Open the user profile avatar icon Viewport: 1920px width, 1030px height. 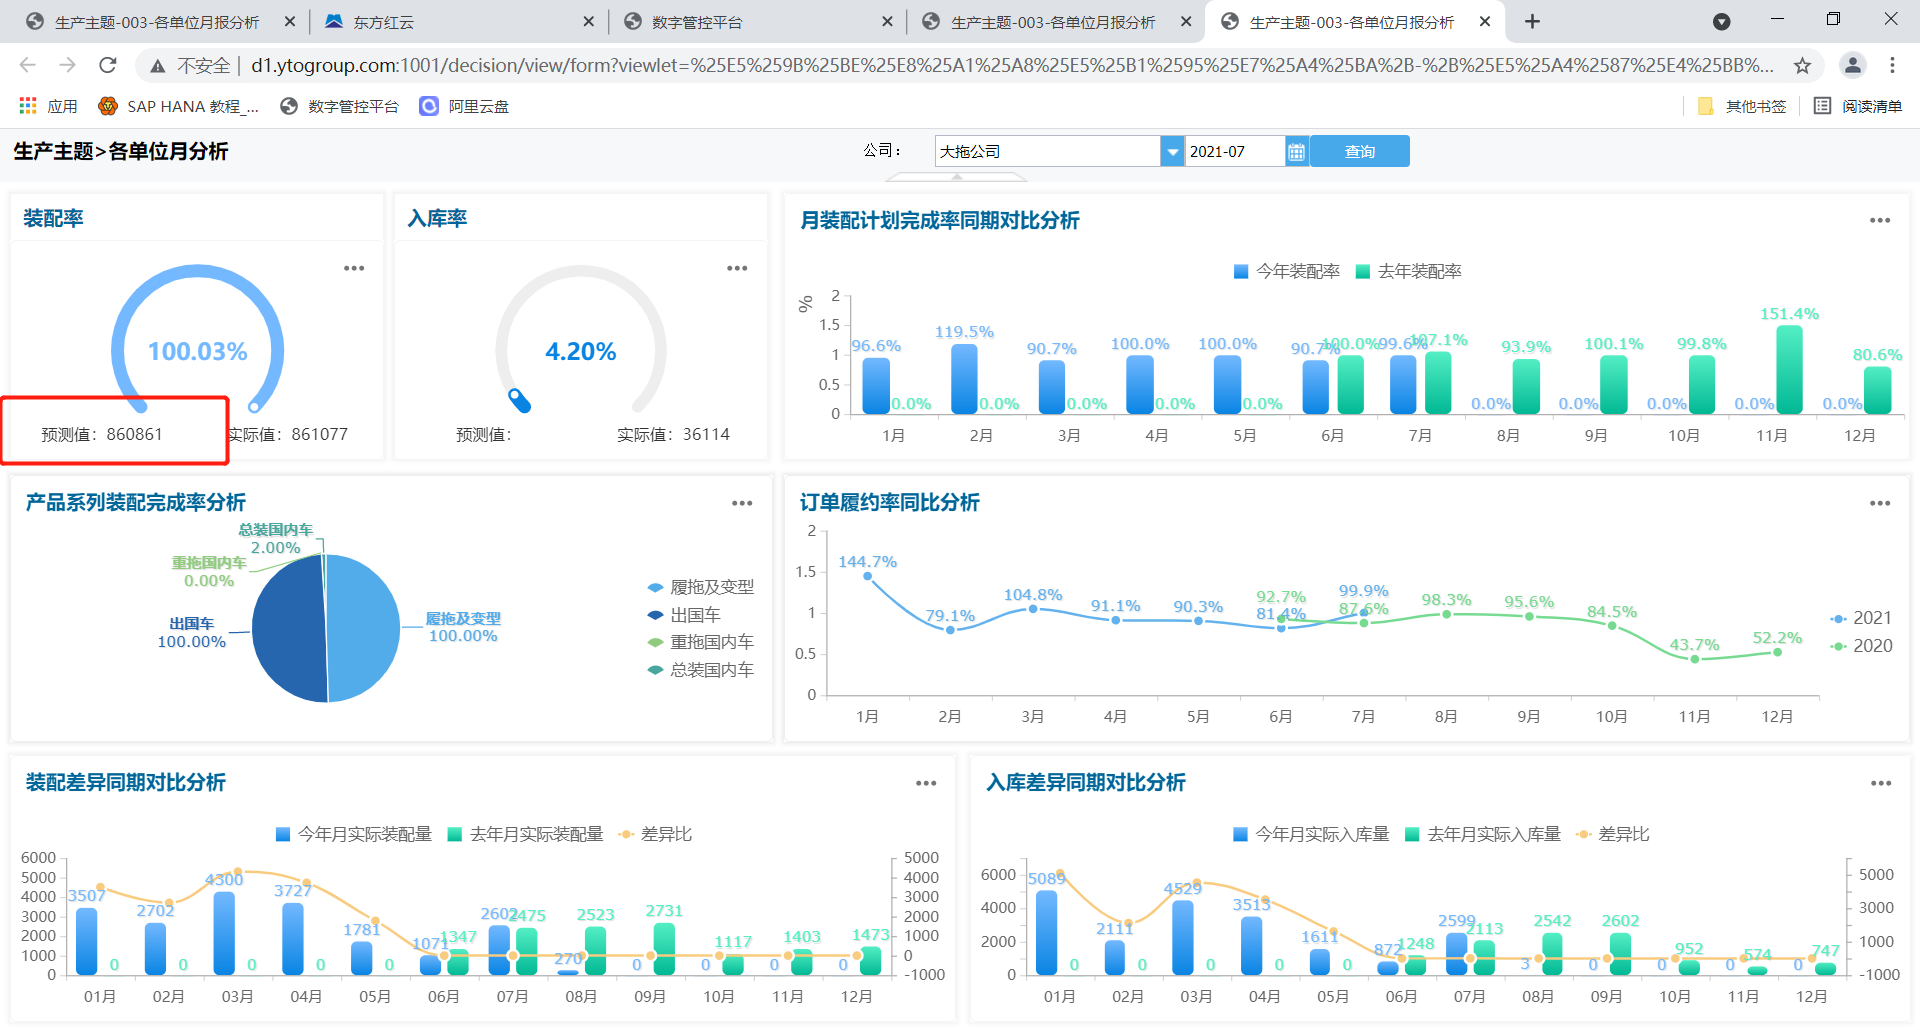click(1853, 65)
